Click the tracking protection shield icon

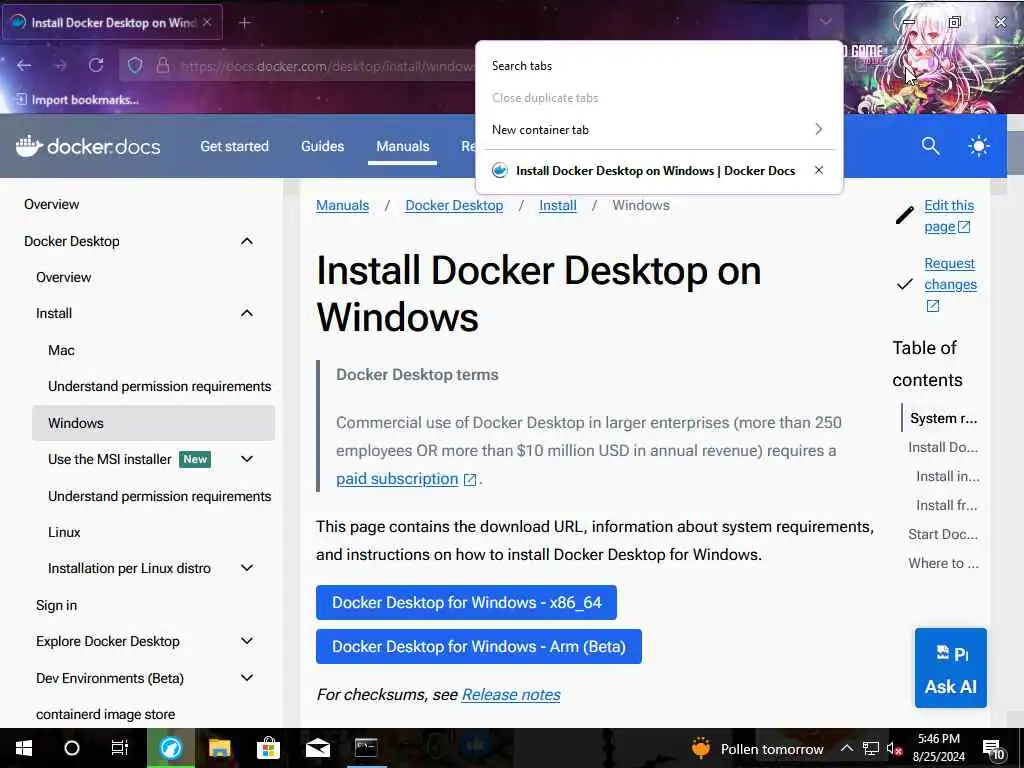click(x=135, y=65)
